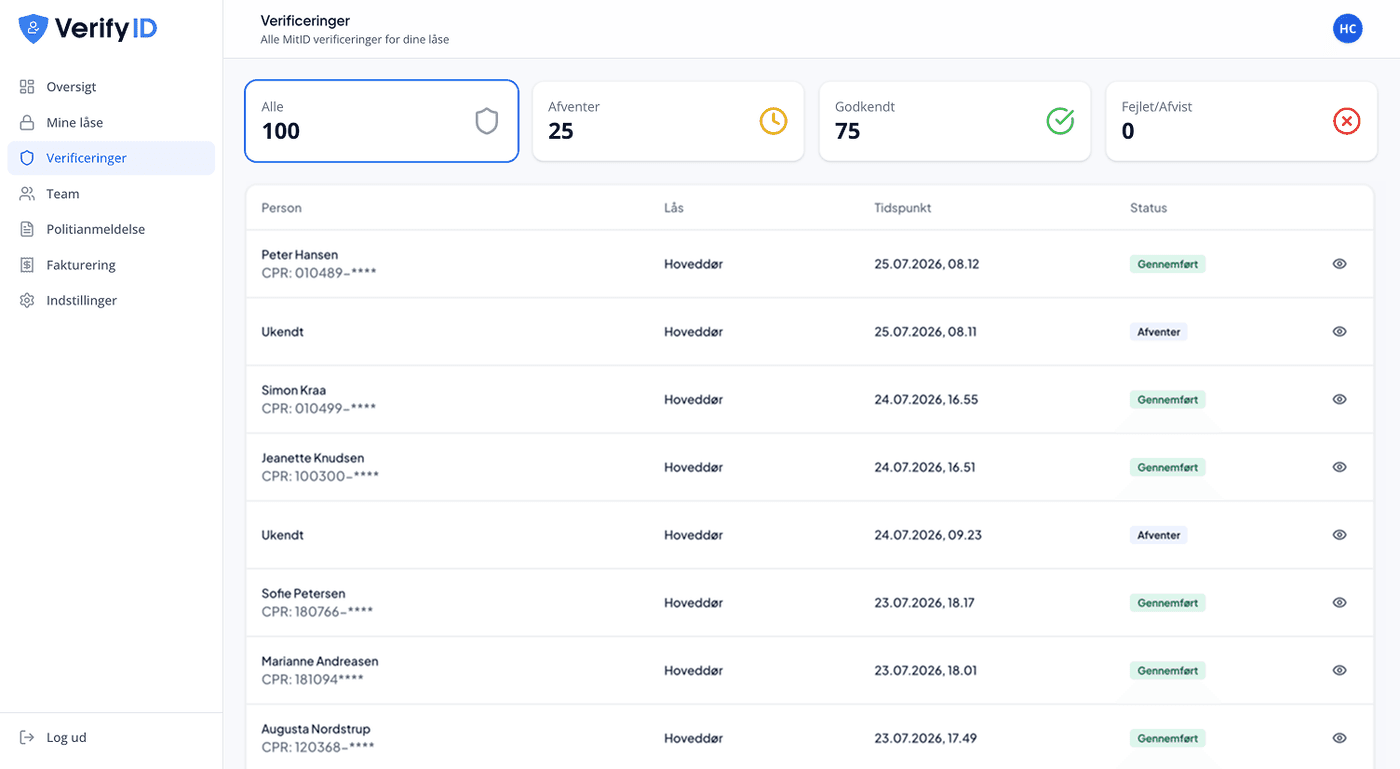Go to Oversigt in the sidebar
The height and width of the screenshot is (769, 1400).
tap(111, 87)
